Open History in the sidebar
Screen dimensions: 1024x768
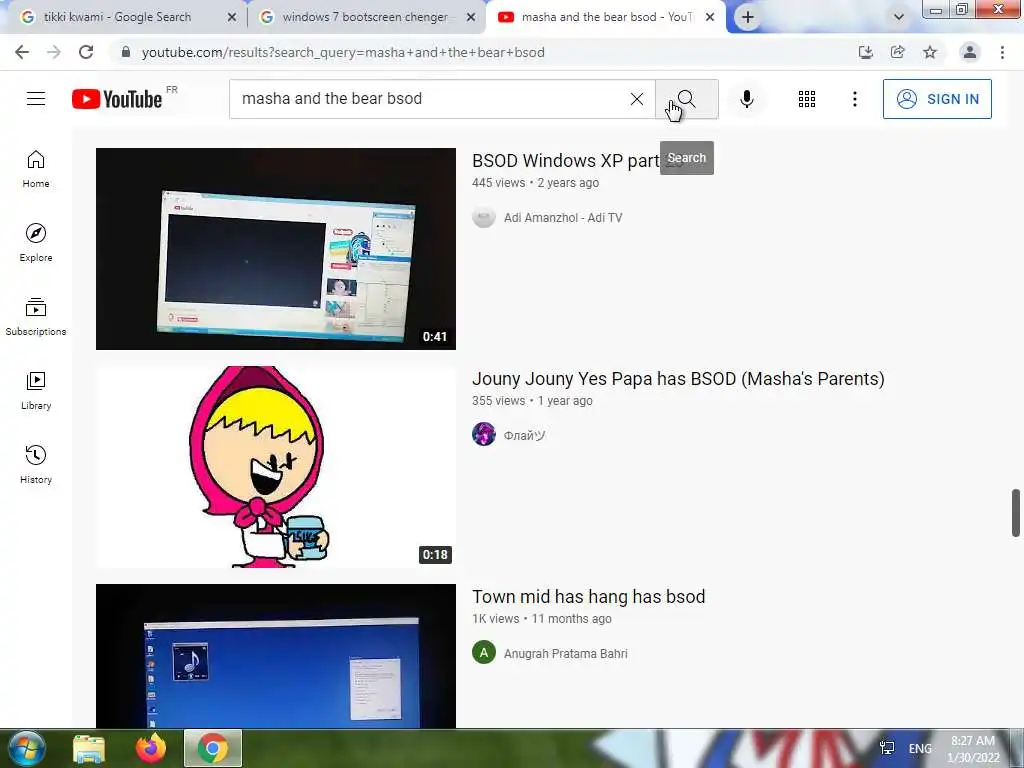click(x=36, y=464)
